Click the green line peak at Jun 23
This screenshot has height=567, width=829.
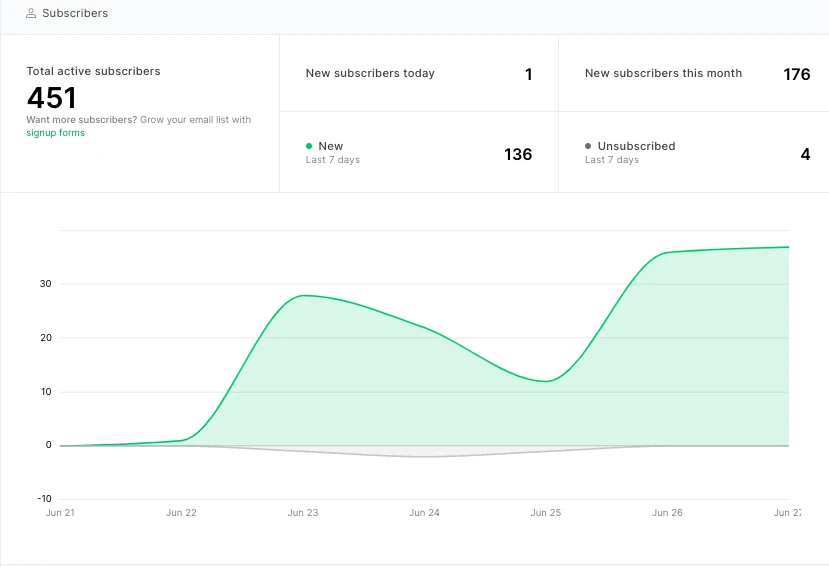tap(303, 295)
